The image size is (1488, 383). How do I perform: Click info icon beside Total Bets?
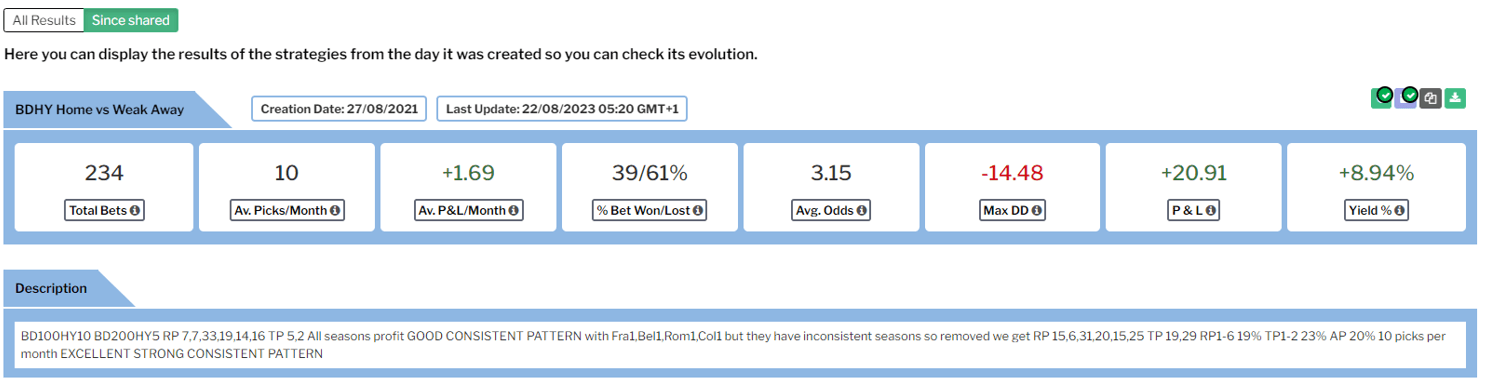(135, 210)
